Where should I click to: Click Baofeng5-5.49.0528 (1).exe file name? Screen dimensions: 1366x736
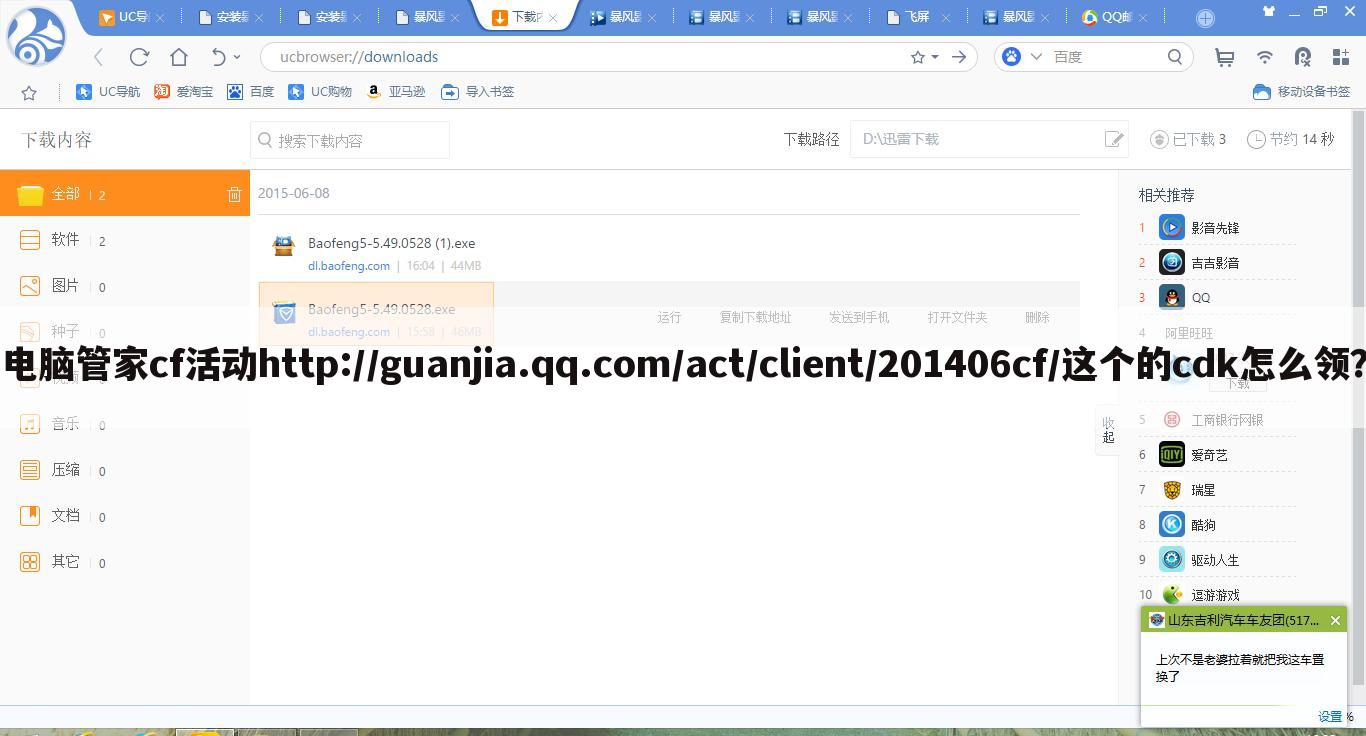[x=392, y=243]
